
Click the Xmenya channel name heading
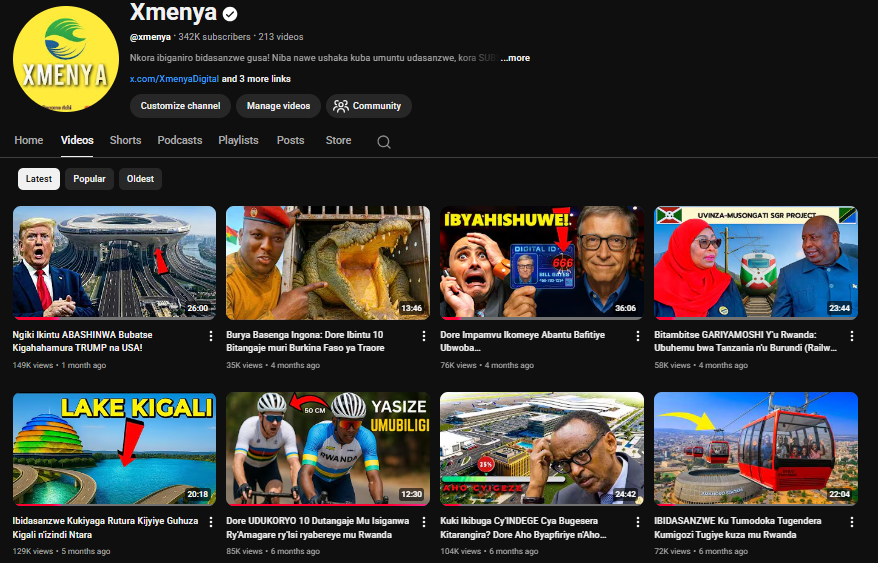pyautogui.click(x=173, y=12)
